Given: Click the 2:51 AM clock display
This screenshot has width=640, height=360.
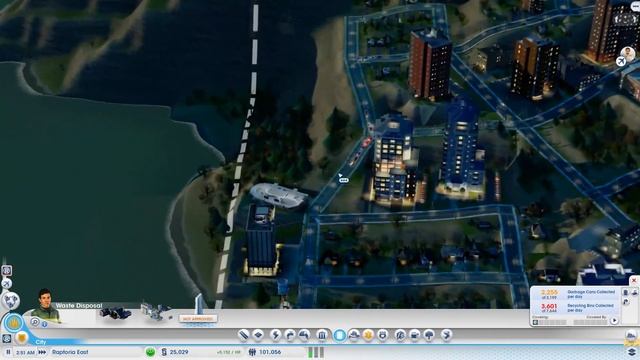Looking at the screenshot, I should [x=25, y=352].
